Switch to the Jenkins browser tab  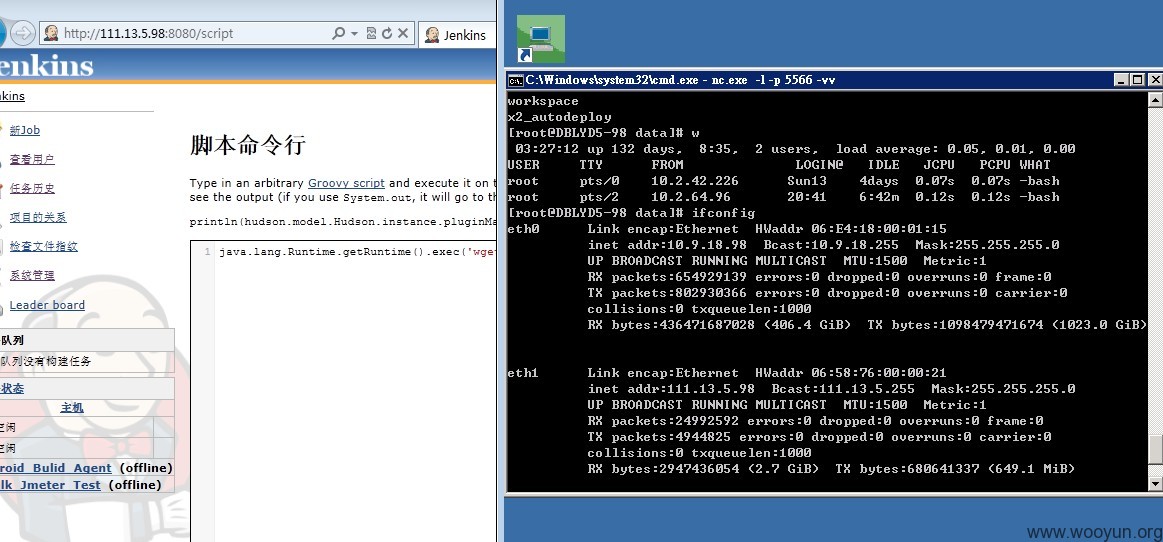[457, 35]
